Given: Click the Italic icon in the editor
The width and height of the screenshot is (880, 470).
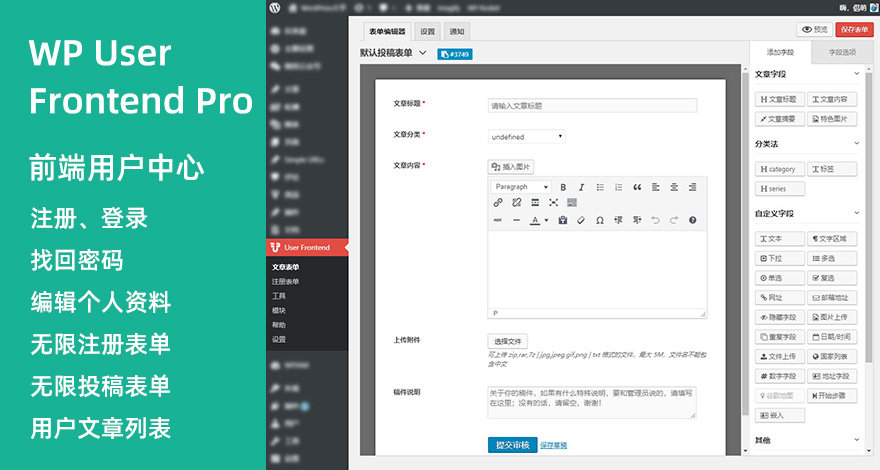Looking at the screenshot, I should [581, 187].
